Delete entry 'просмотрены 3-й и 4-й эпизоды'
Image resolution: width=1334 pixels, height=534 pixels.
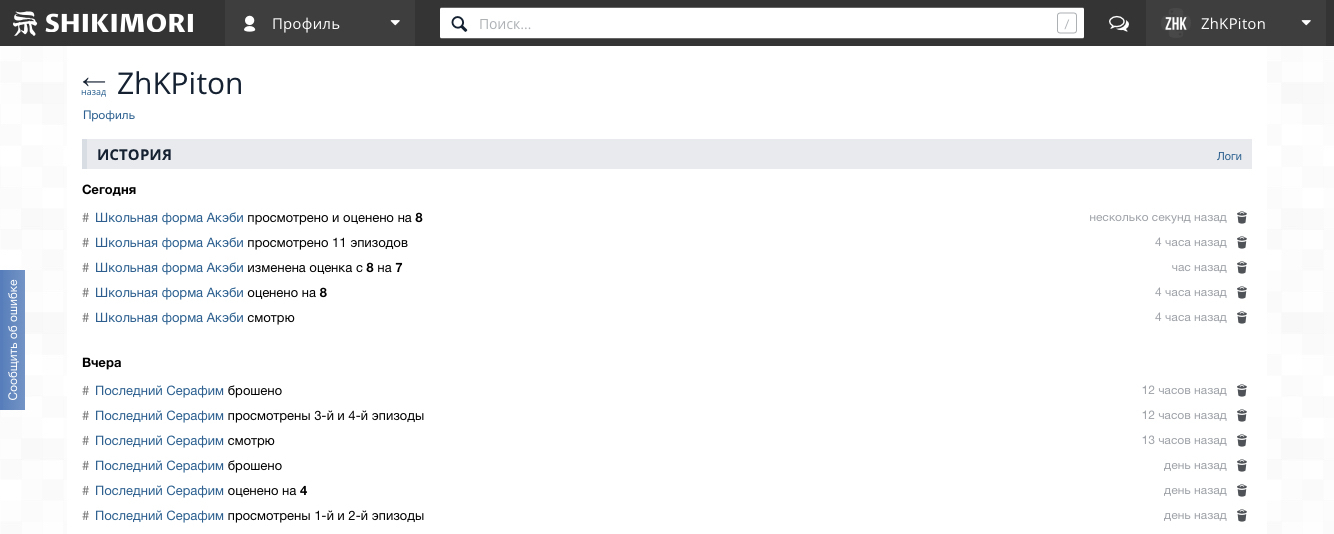pos(1242,415)
